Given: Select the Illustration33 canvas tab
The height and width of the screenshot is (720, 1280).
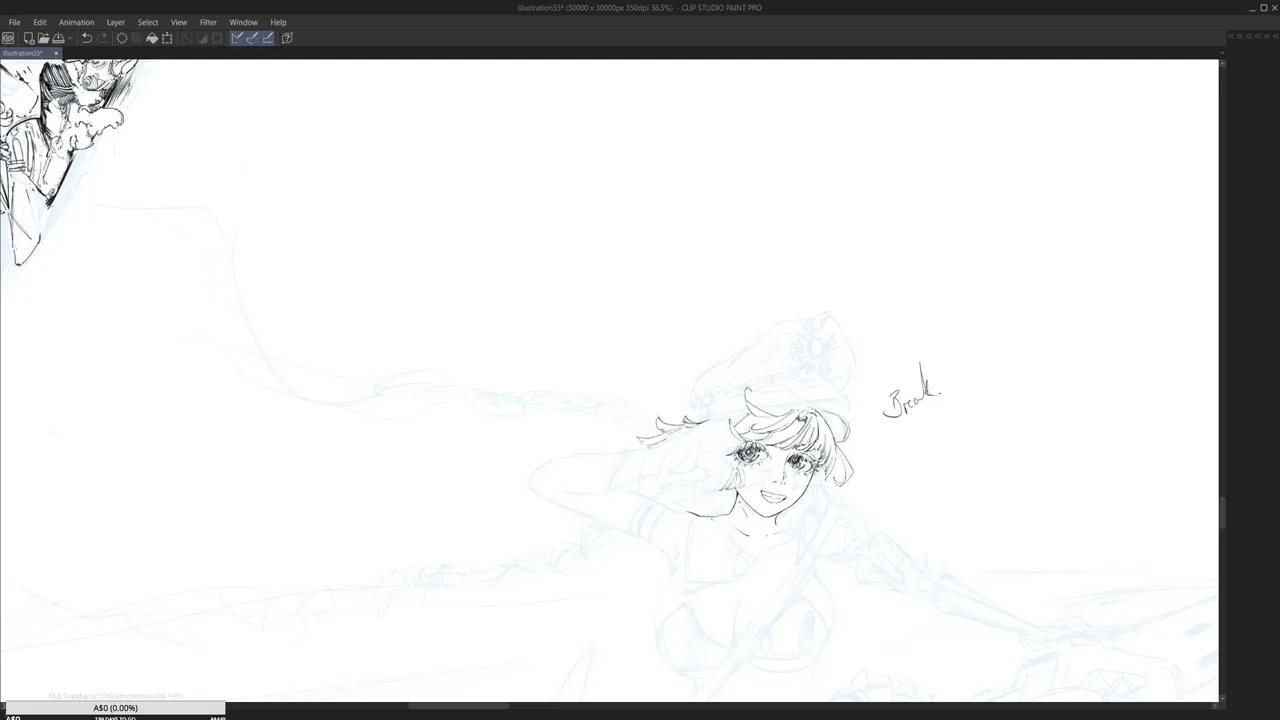Looking at the screenshot, I should pyautogui.click(x=22, y=53).
